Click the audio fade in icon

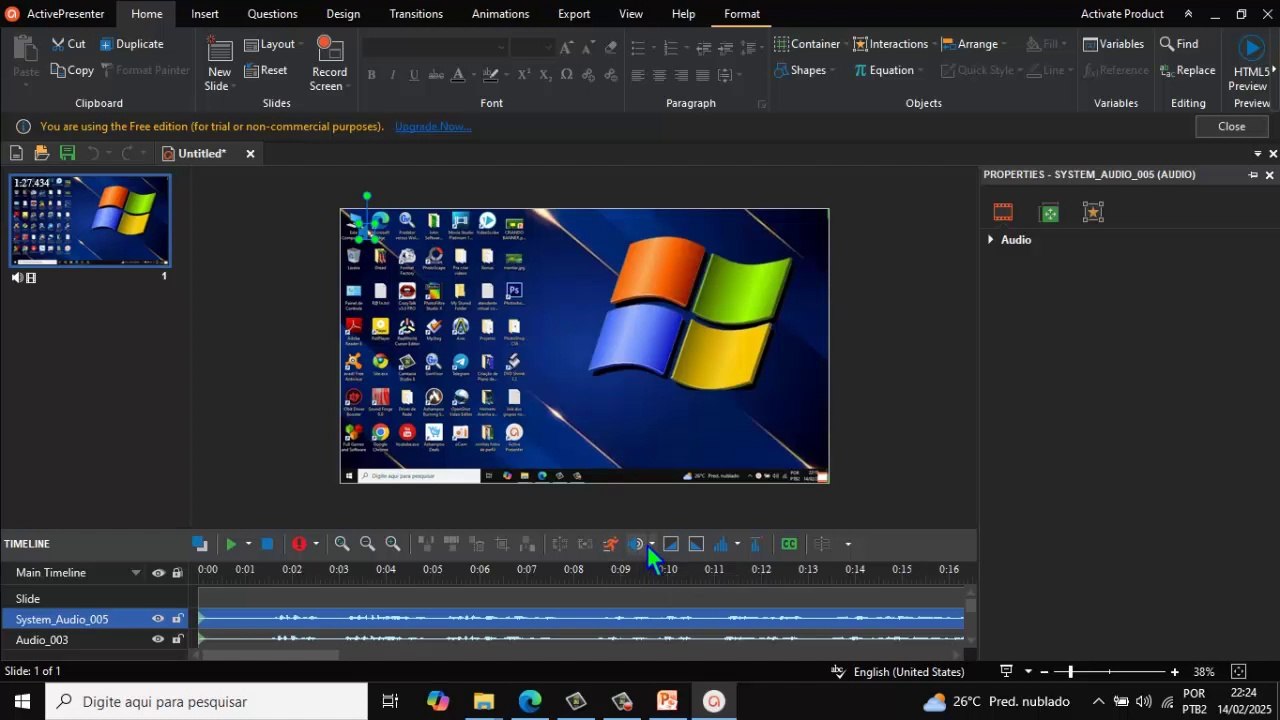point(671,544)
